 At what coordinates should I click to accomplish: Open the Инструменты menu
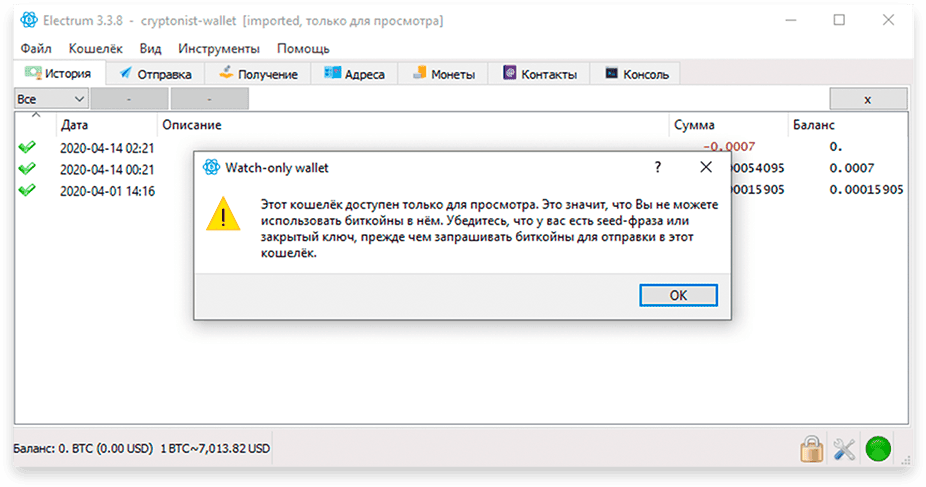(x=219, y=48)
